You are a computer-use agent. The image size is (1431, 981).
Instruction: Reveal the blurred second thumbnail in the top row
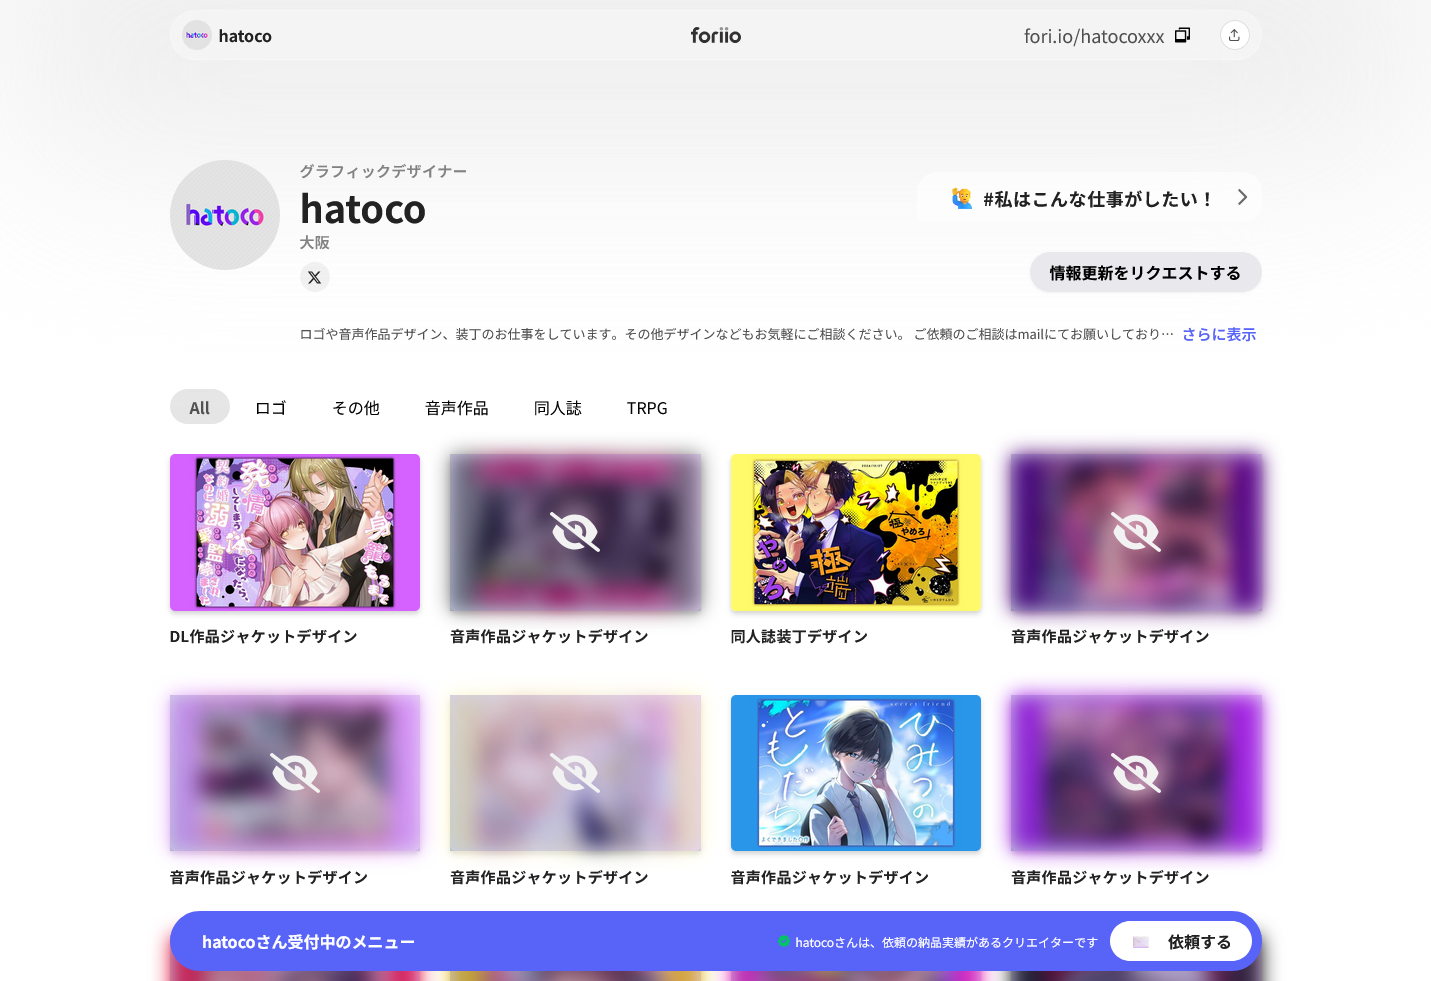click(575, 532)
